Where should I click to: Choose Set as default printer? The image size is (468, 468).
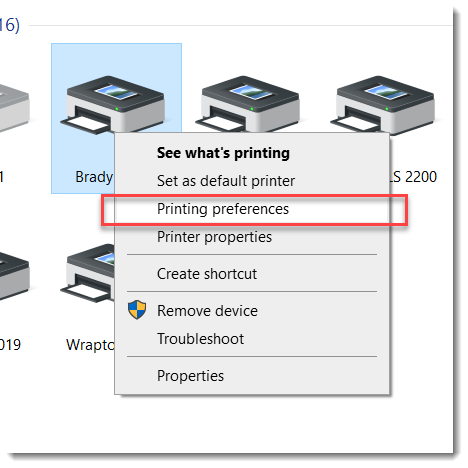click(226, 181)
